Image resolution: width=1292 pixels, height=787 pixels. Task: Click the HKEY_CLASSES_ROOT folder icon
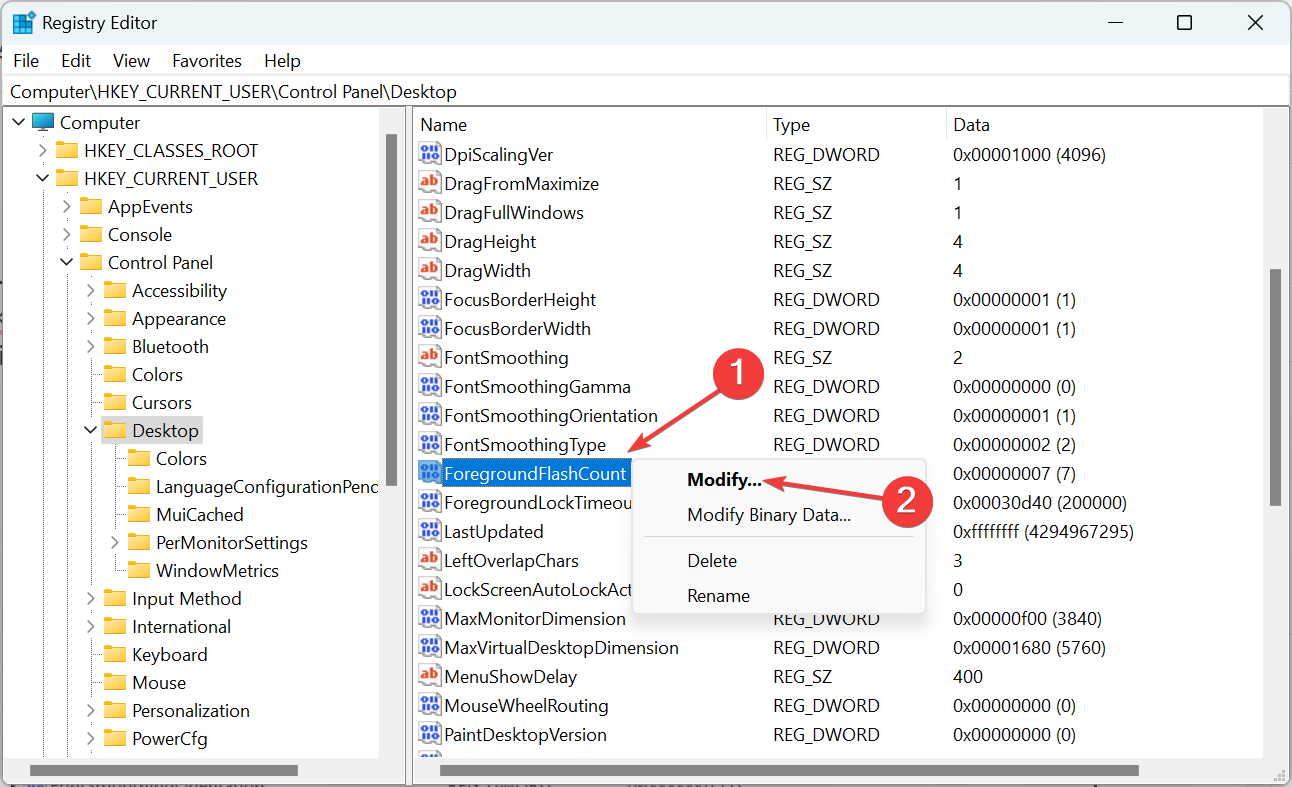[67, 151]
